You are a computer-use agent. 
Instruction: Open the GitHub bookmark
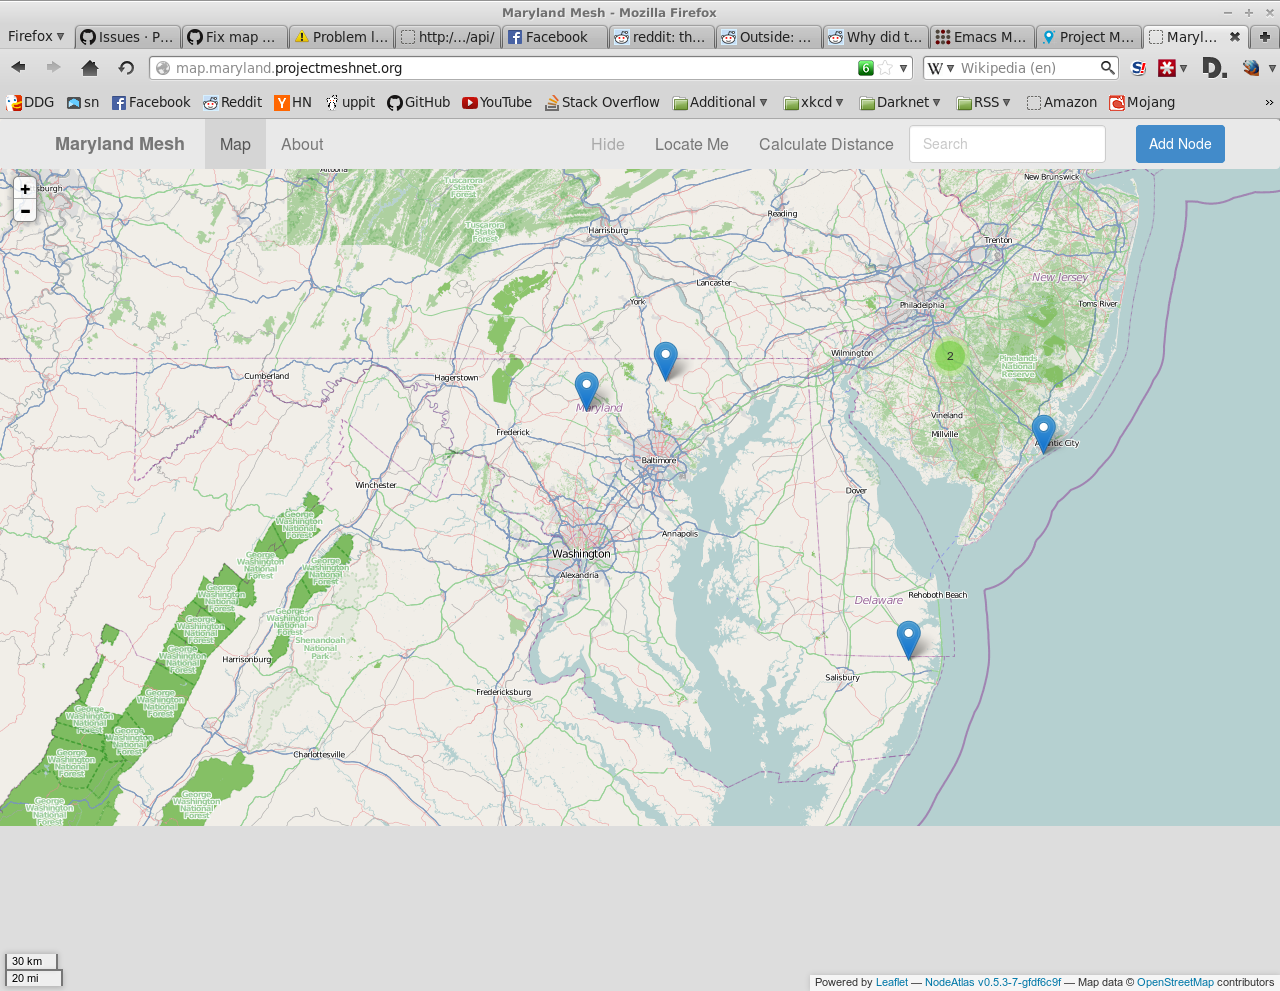418,102
